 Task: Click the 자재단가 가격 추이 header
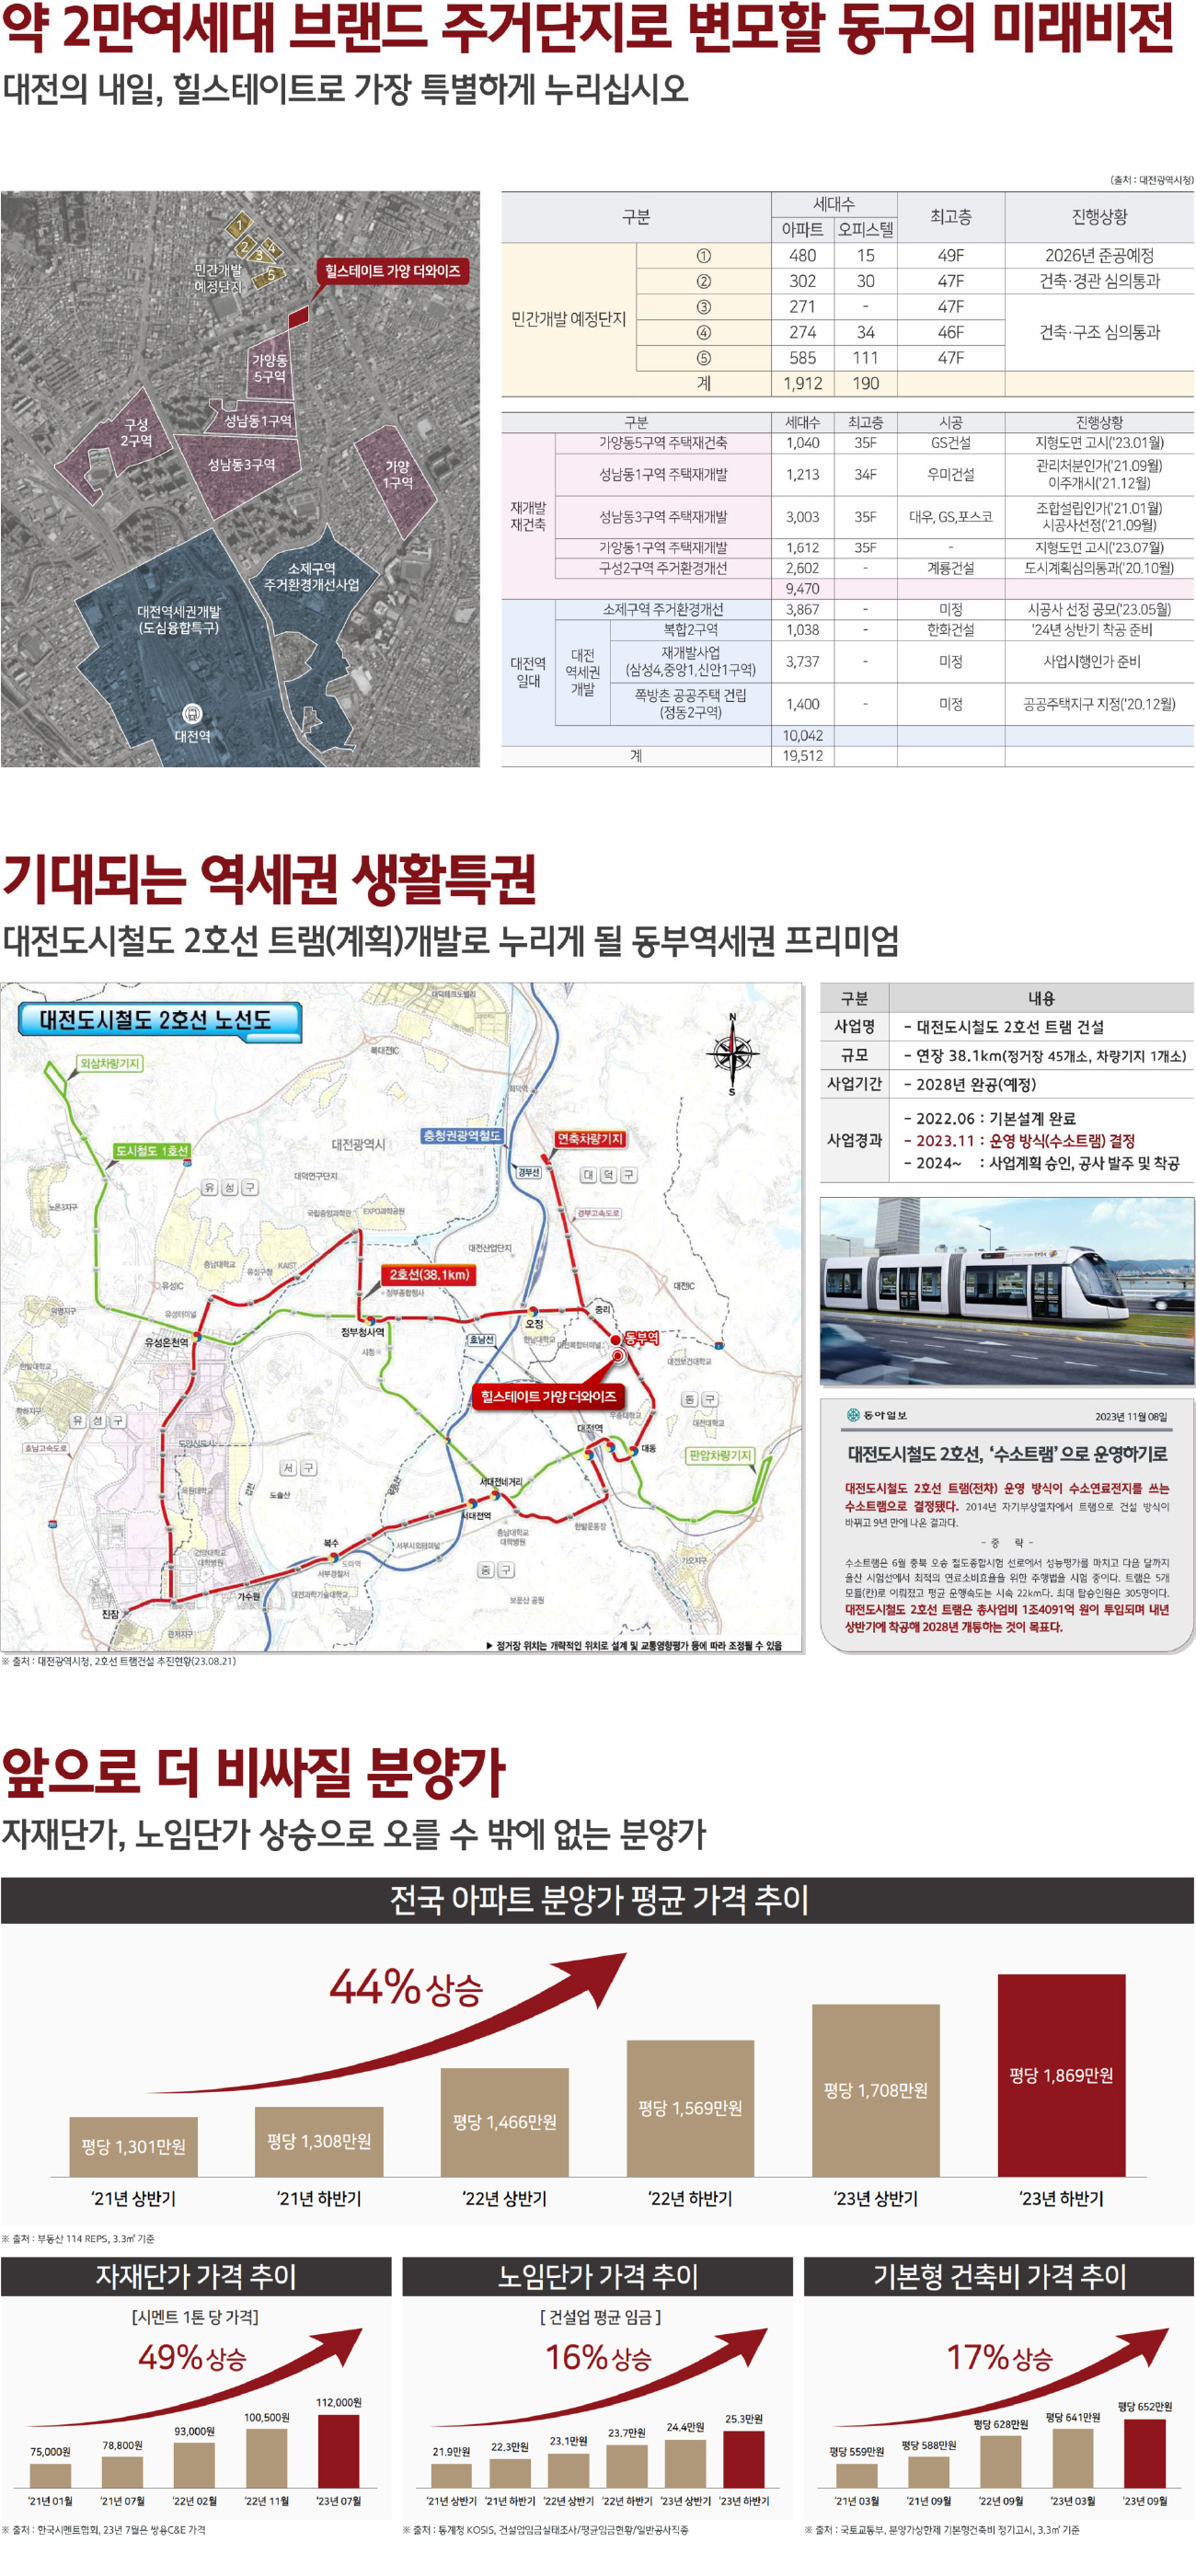click(196, 2276)
